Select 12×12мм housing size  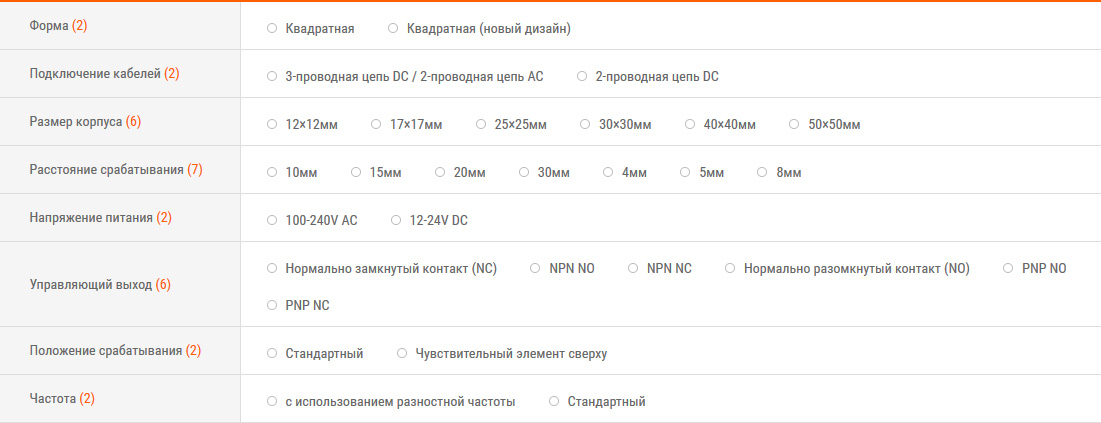point(272,125)
